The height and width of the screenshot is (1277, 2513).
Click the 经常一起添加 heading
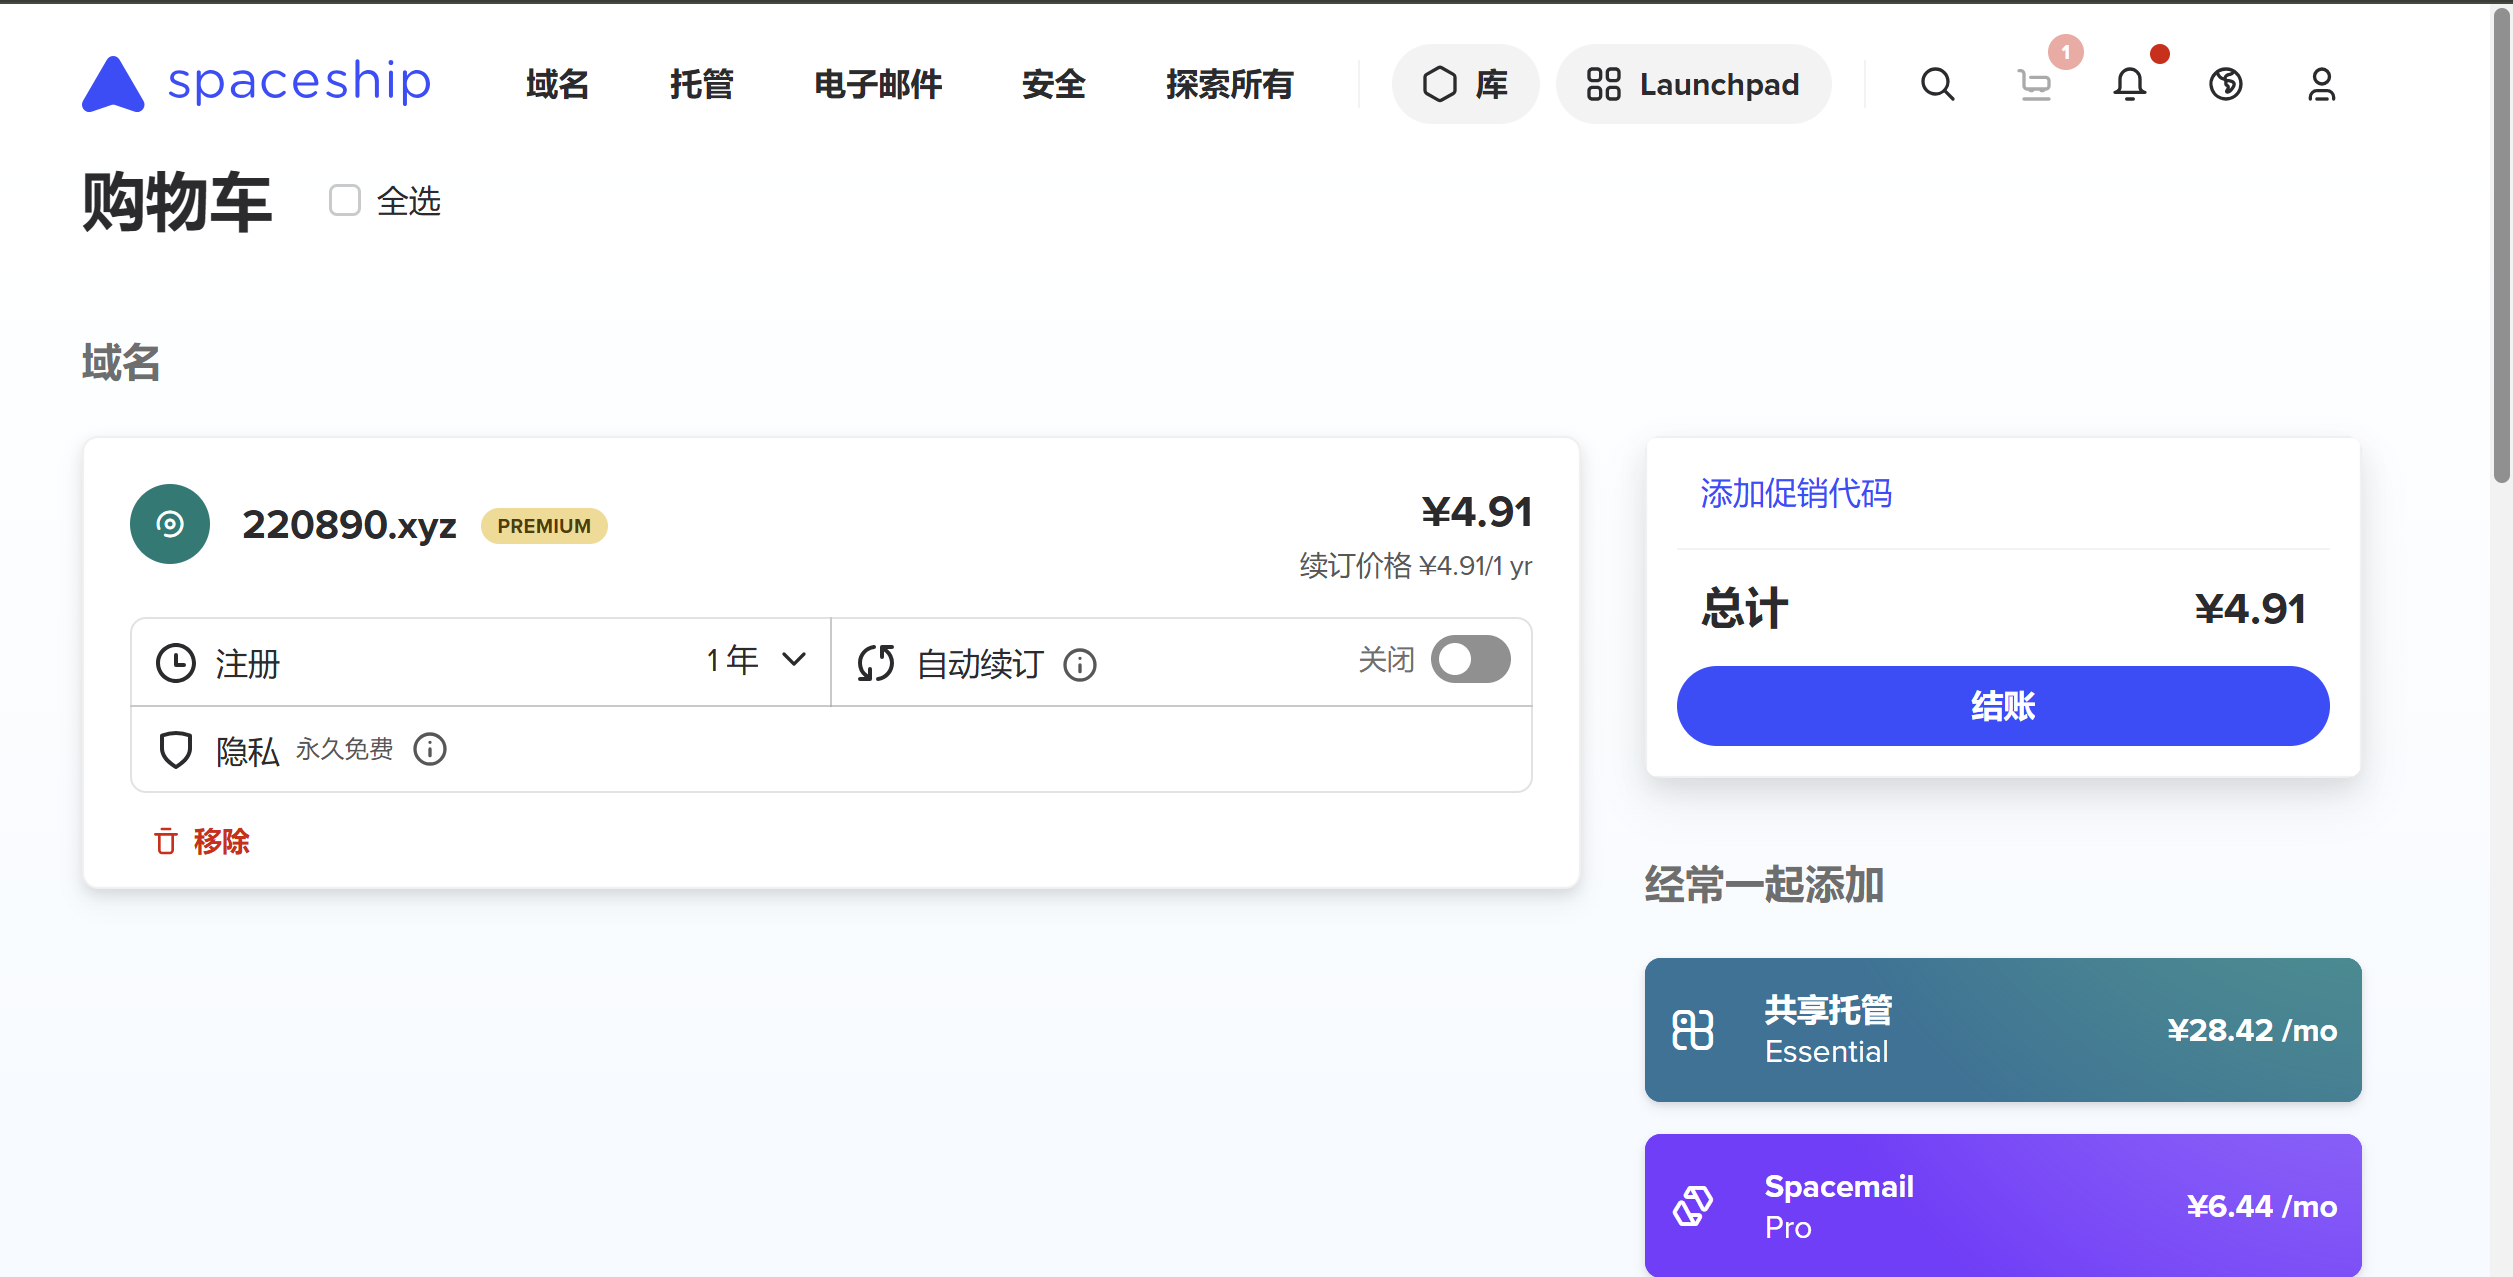point(1764,885)
